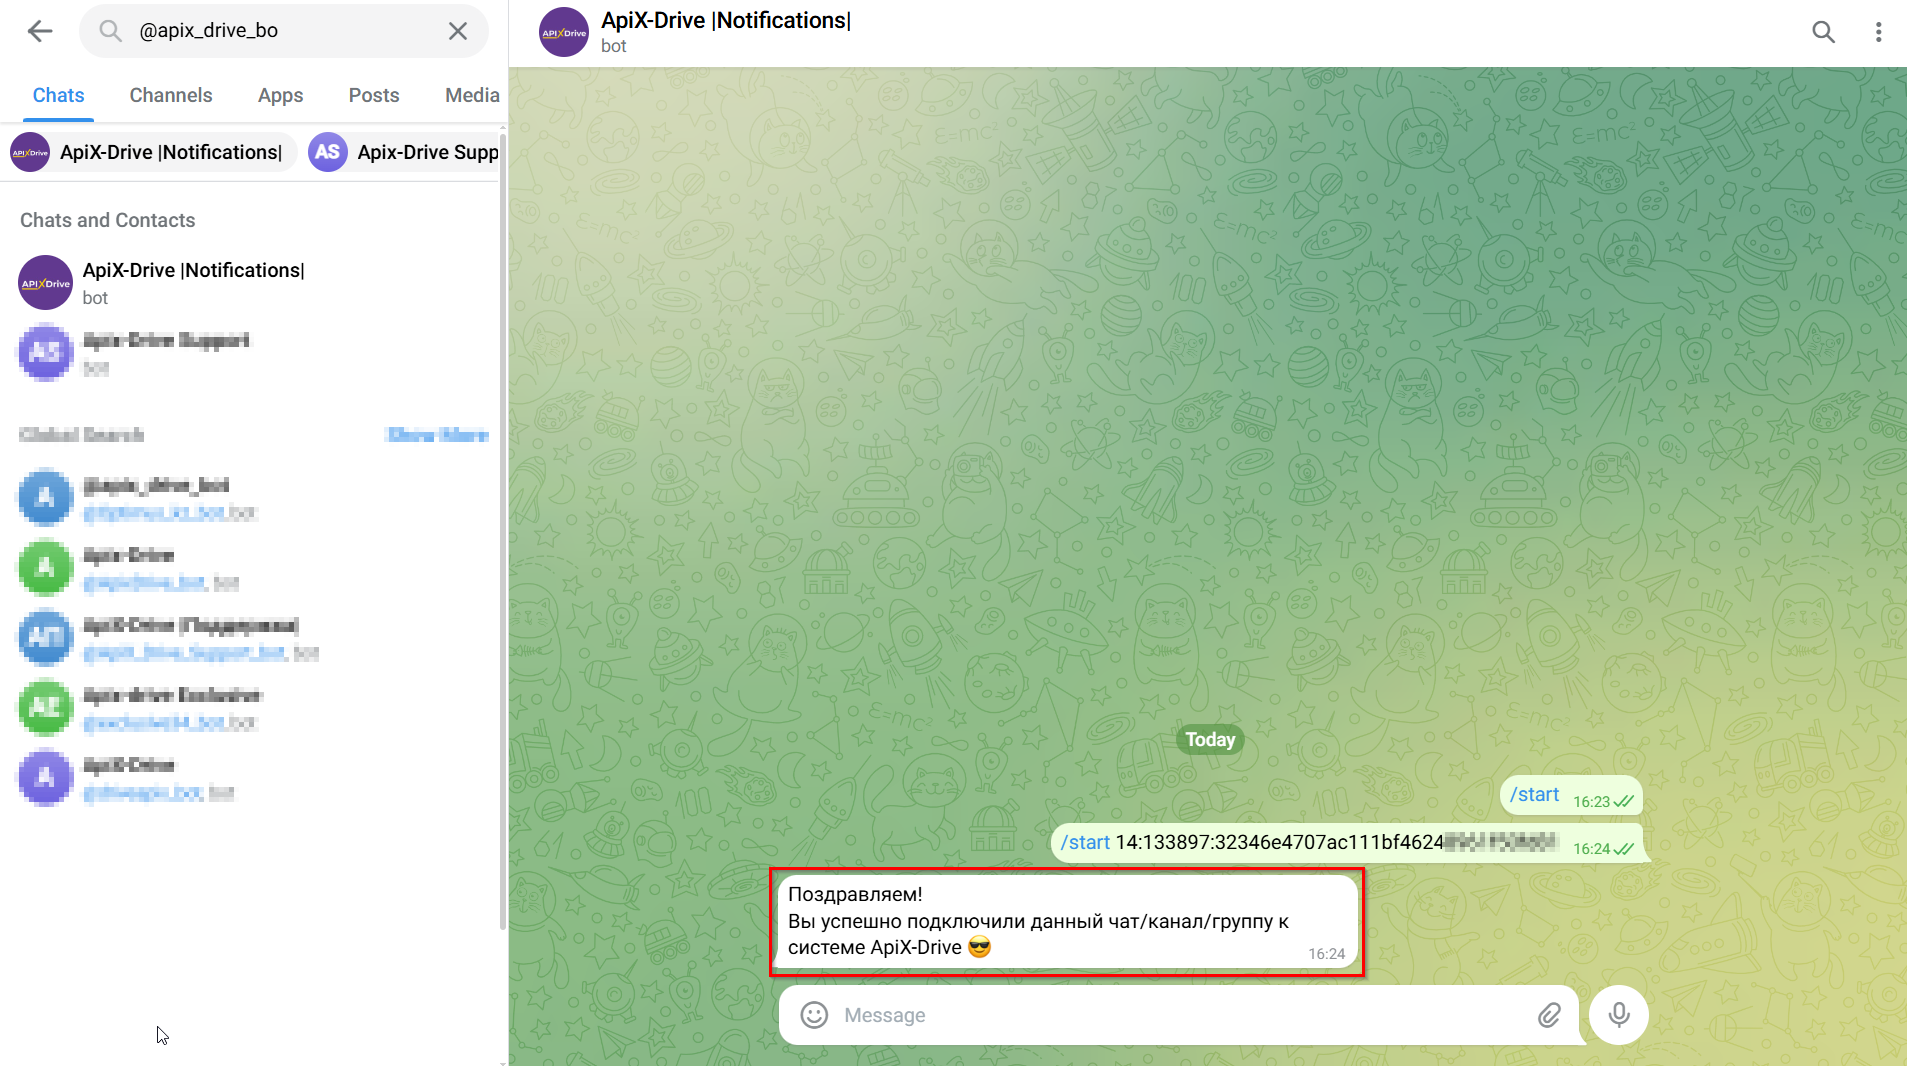Go back with the left arrow icon
The image size is (1907, 1066).
click(40, 31)
